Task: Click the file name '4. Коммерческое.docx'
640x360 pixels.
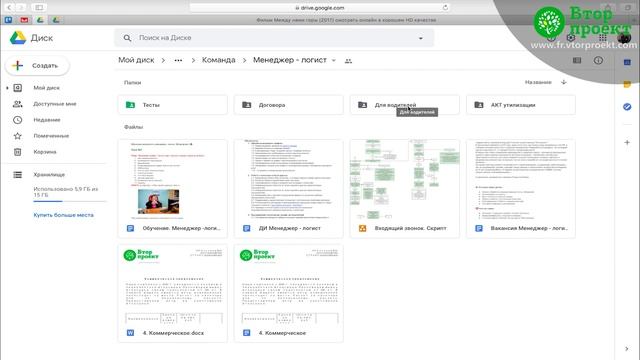Action: click(x=173, y=333)
